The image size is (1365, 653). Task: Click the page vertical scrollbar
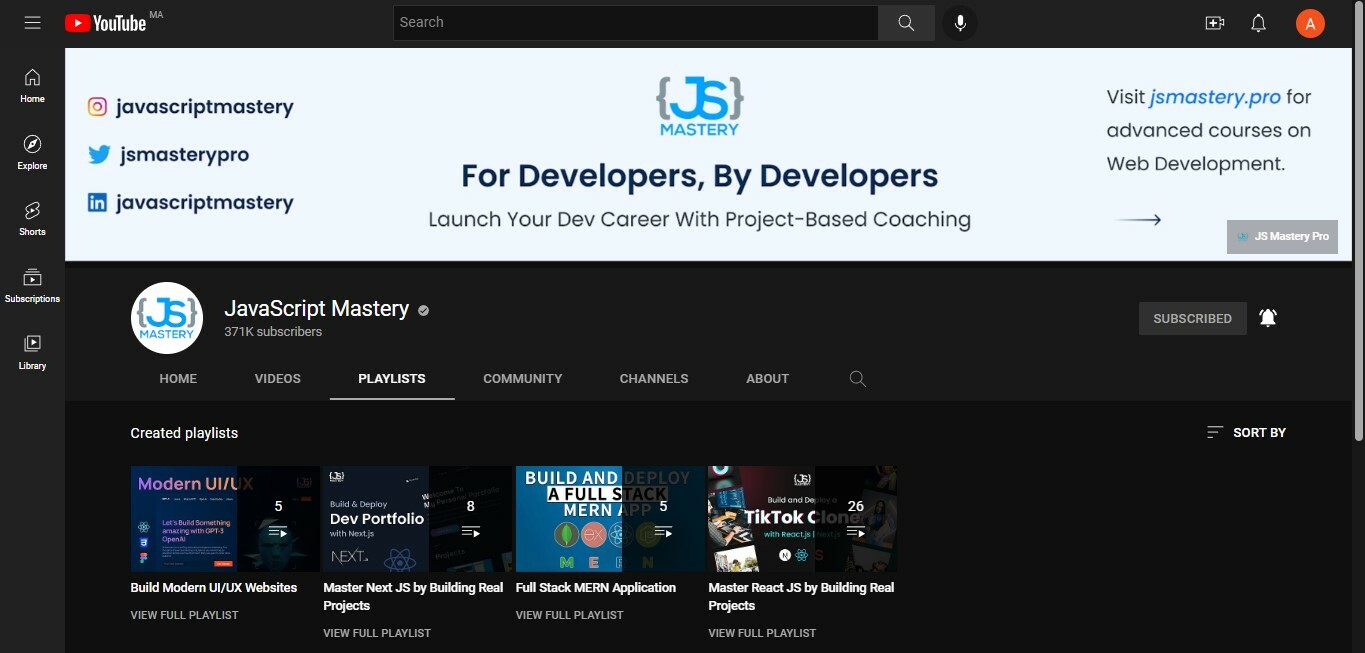(1358, 222)
